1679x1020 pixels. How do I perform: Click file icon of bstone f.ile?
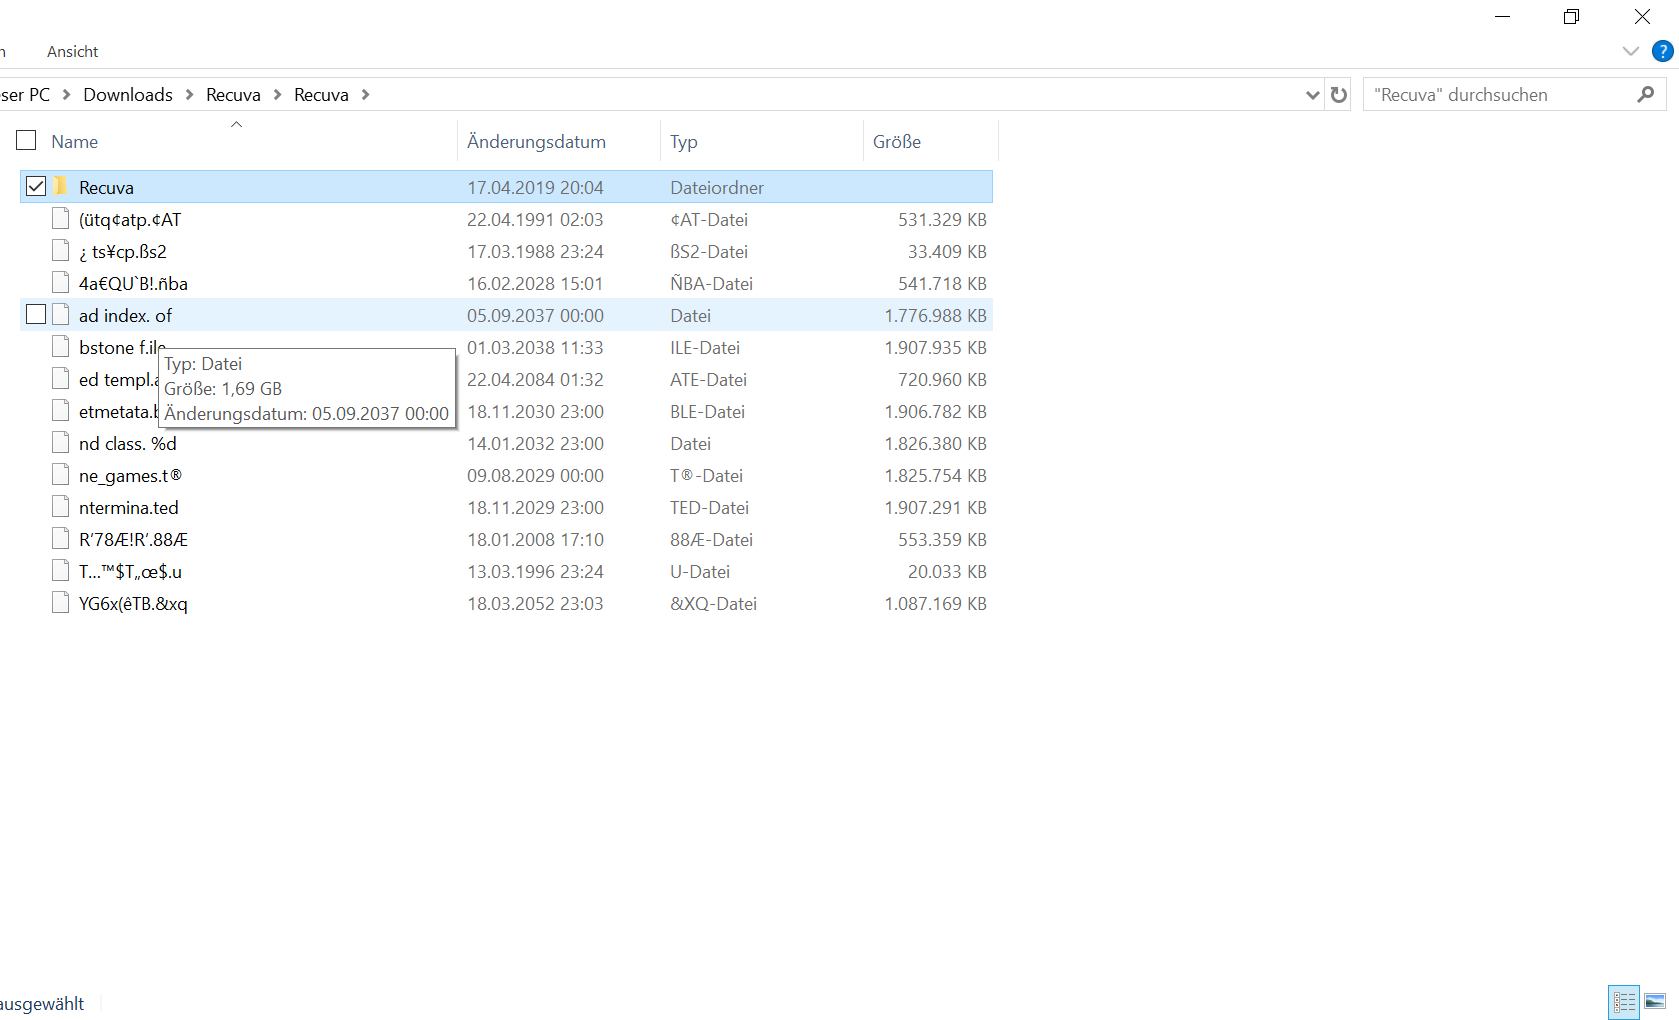(61, 347)
